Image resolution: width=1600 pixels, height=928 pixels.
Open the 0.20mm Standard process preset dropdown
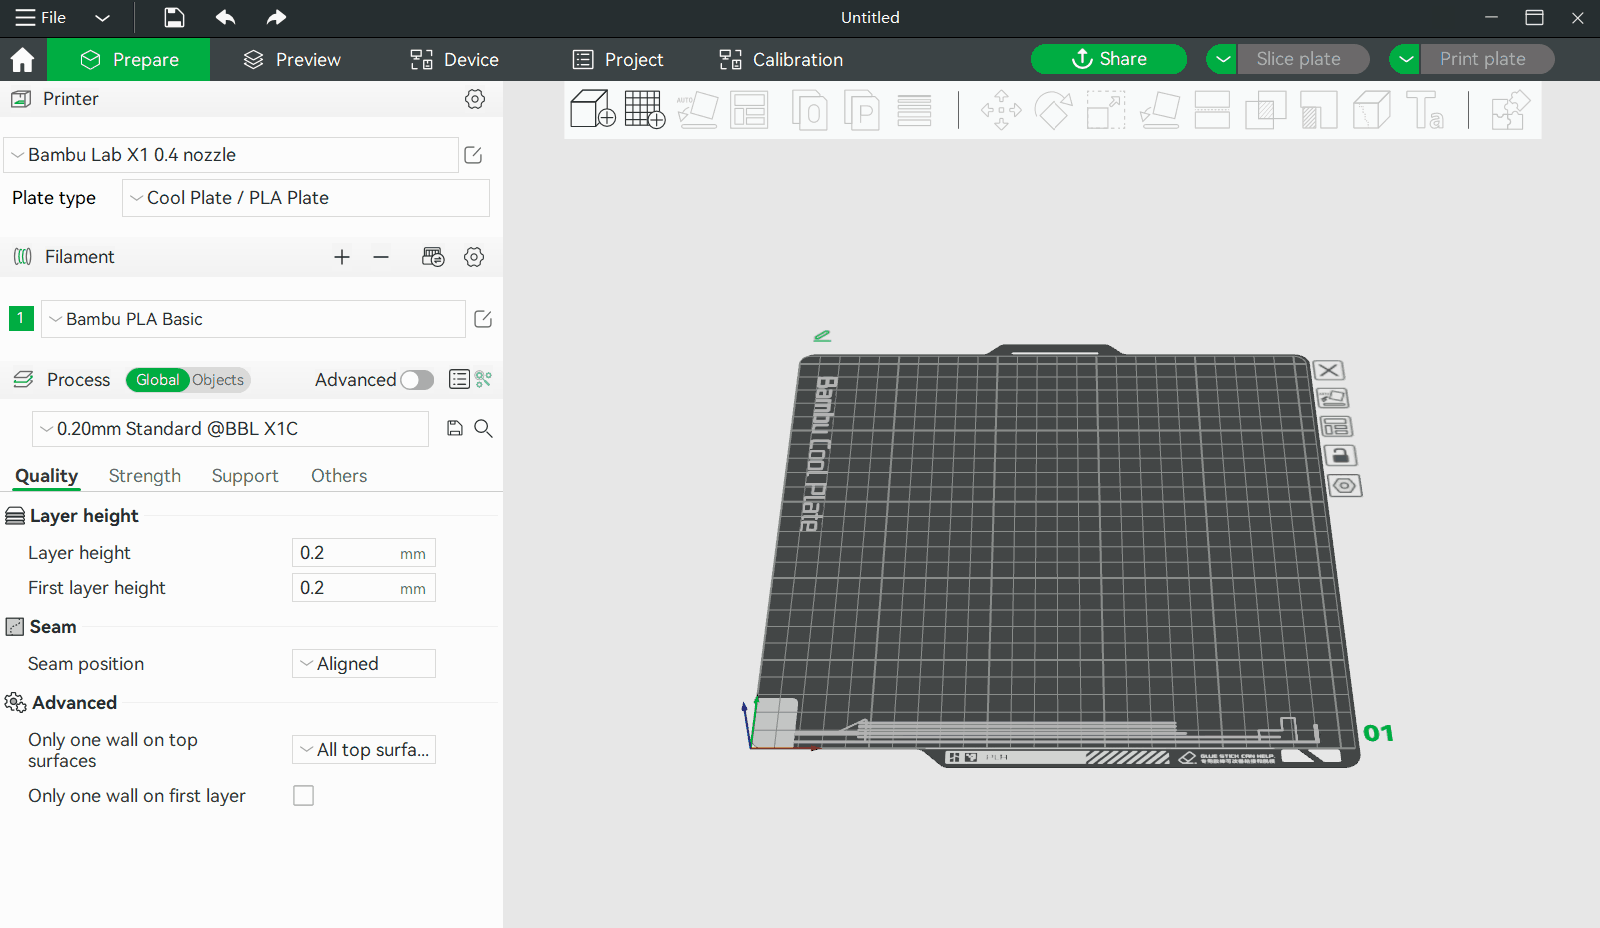[x=230, y=429]
